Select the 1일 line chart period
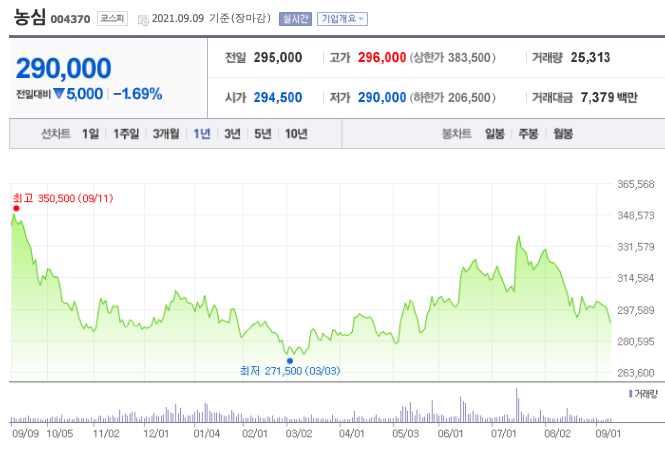This screenshot has height=457, width=665. (x=90, y=134)
